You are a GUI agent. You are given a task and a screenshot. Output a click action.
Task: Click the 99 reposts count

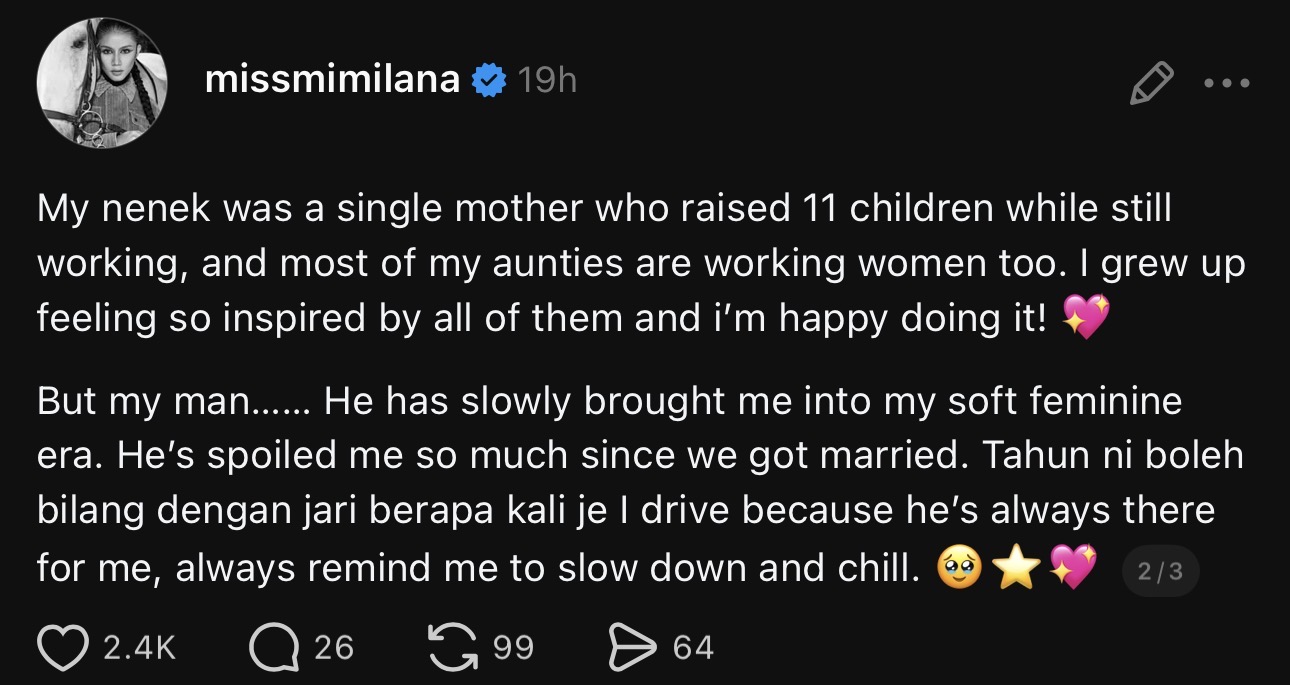[x=513, y=648]
